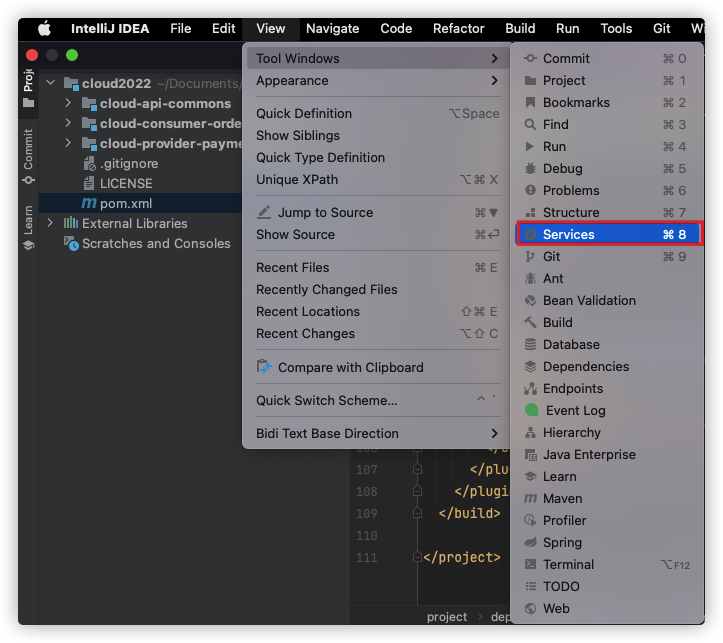
Task: Choose Recent Changes
Action: tap(378, 334)
